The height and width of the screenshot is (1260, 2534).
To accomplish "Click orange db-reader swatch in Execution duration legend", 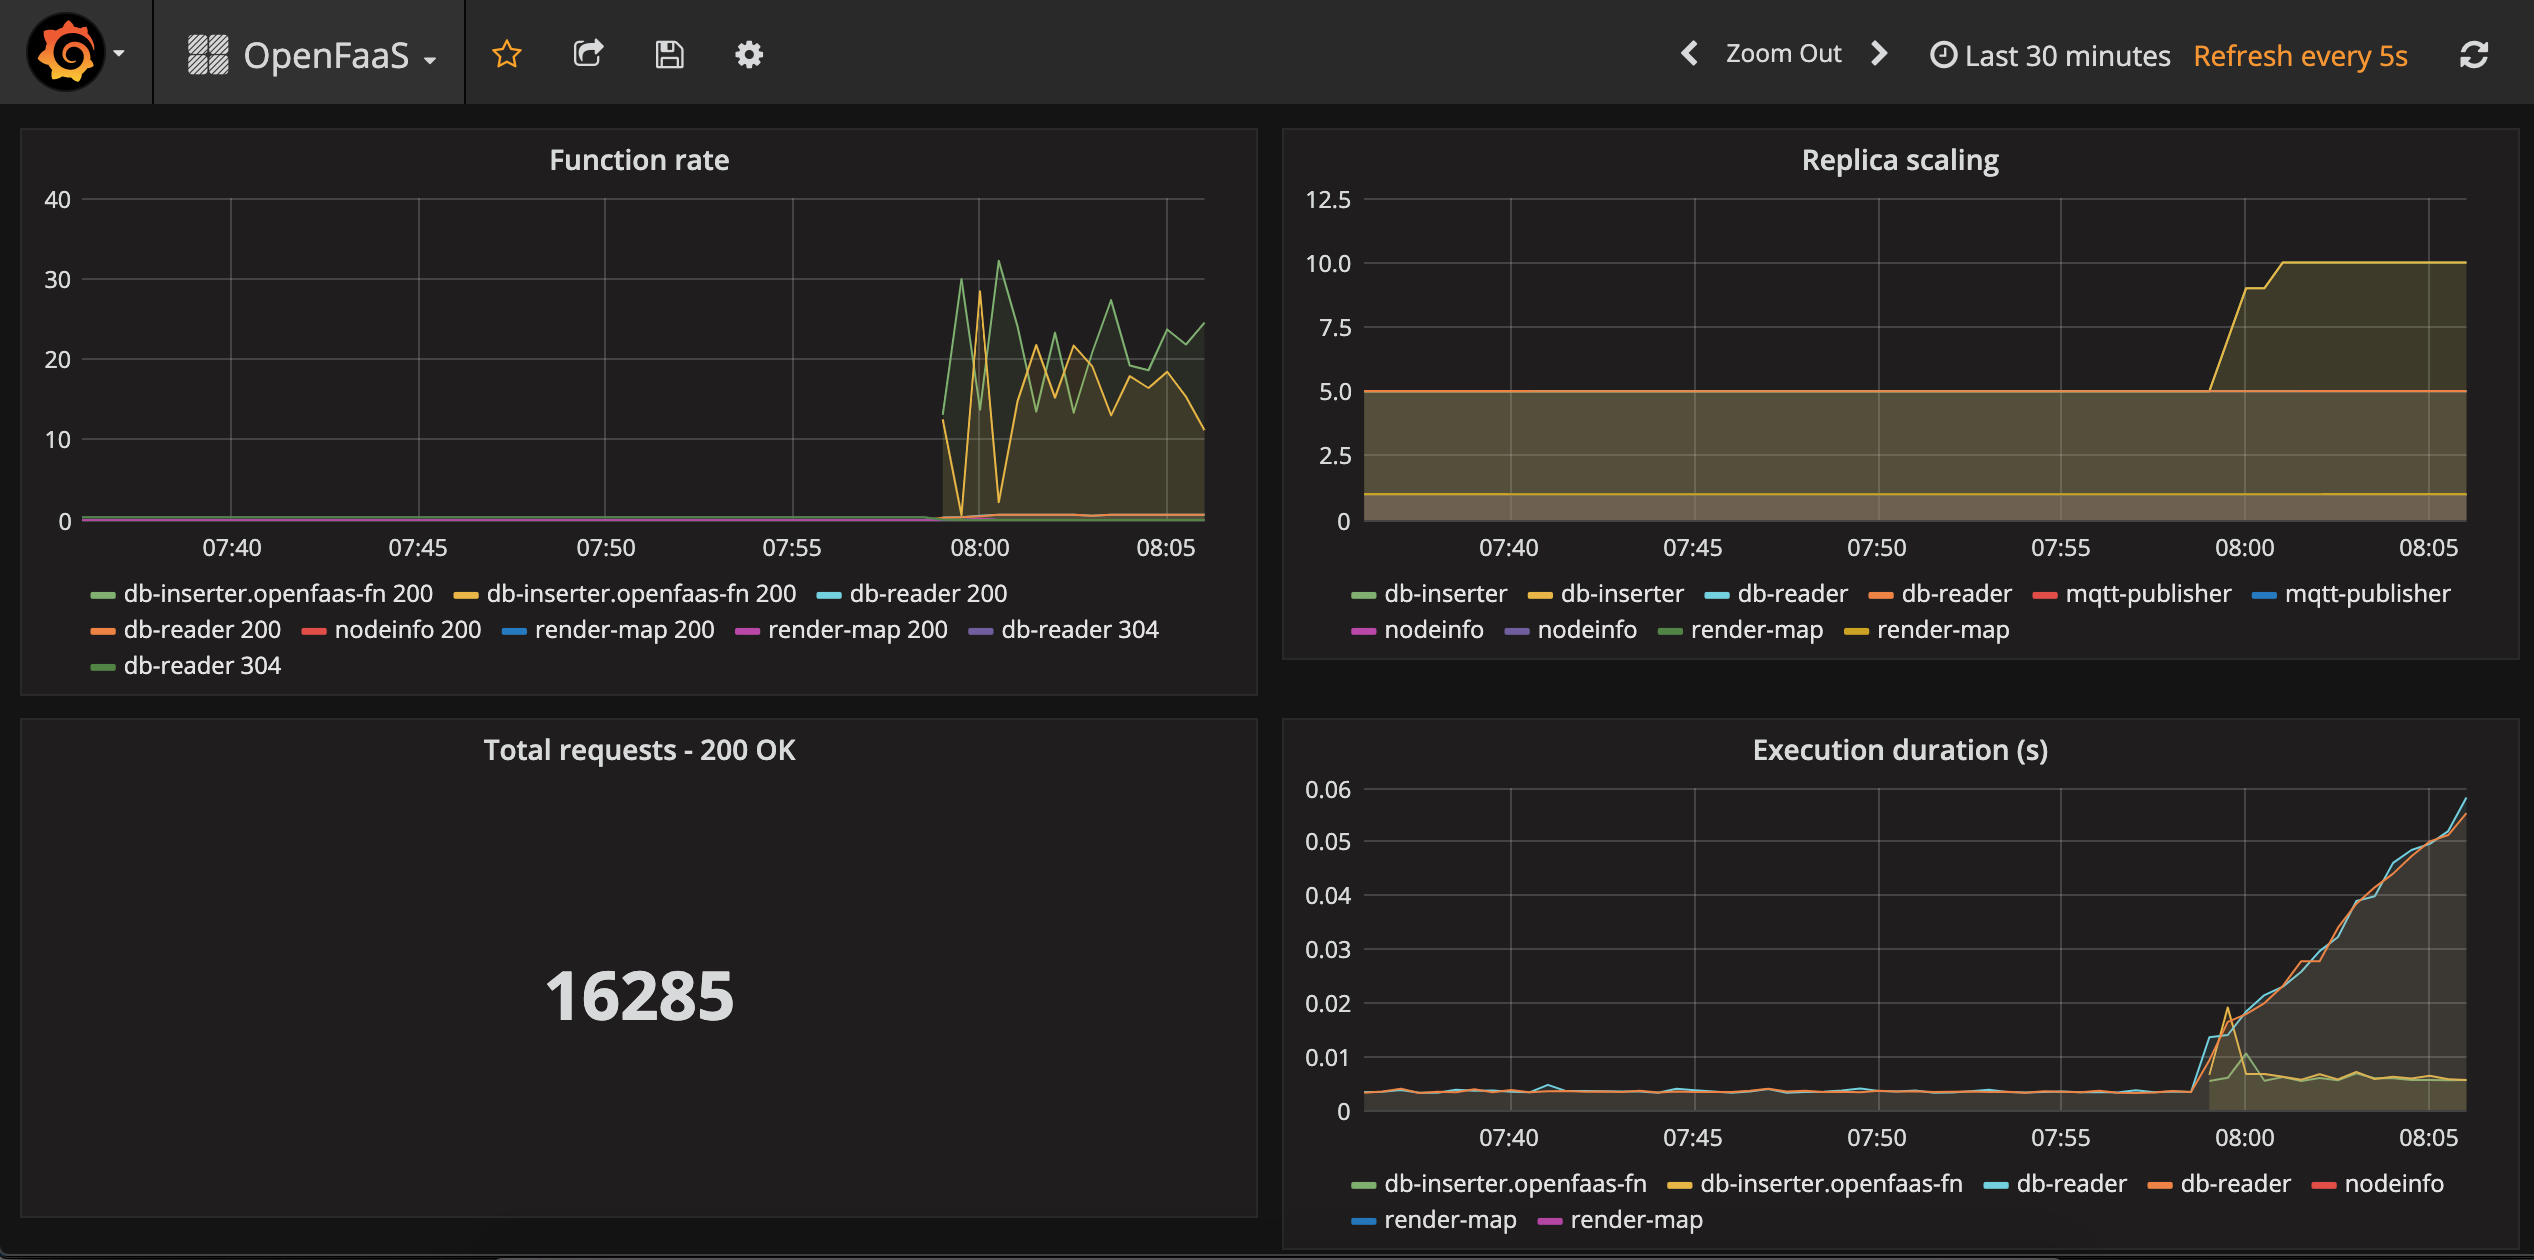I will (2160, 1185).
